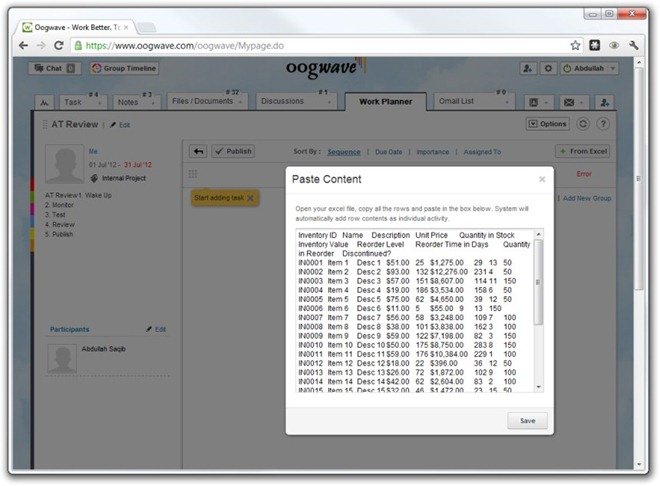Click Internal Project label
The width and height of the screenshot is (660, 486).
124,178
